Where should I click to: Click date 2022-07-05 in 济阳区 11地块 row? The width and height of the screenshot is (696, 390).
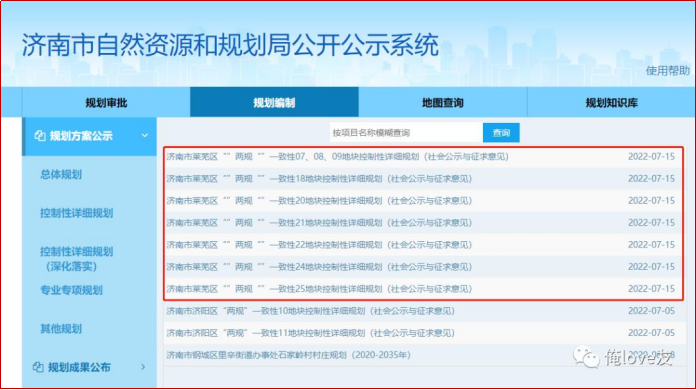651,333
